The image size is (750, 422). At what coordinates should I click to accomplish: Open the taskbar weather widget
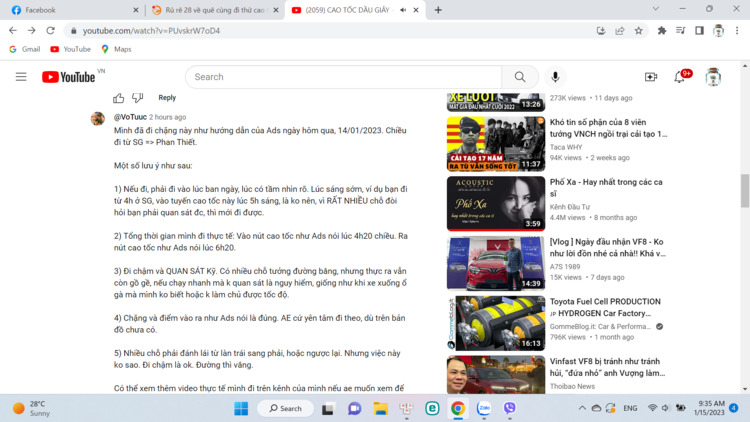tap(32, 408)
